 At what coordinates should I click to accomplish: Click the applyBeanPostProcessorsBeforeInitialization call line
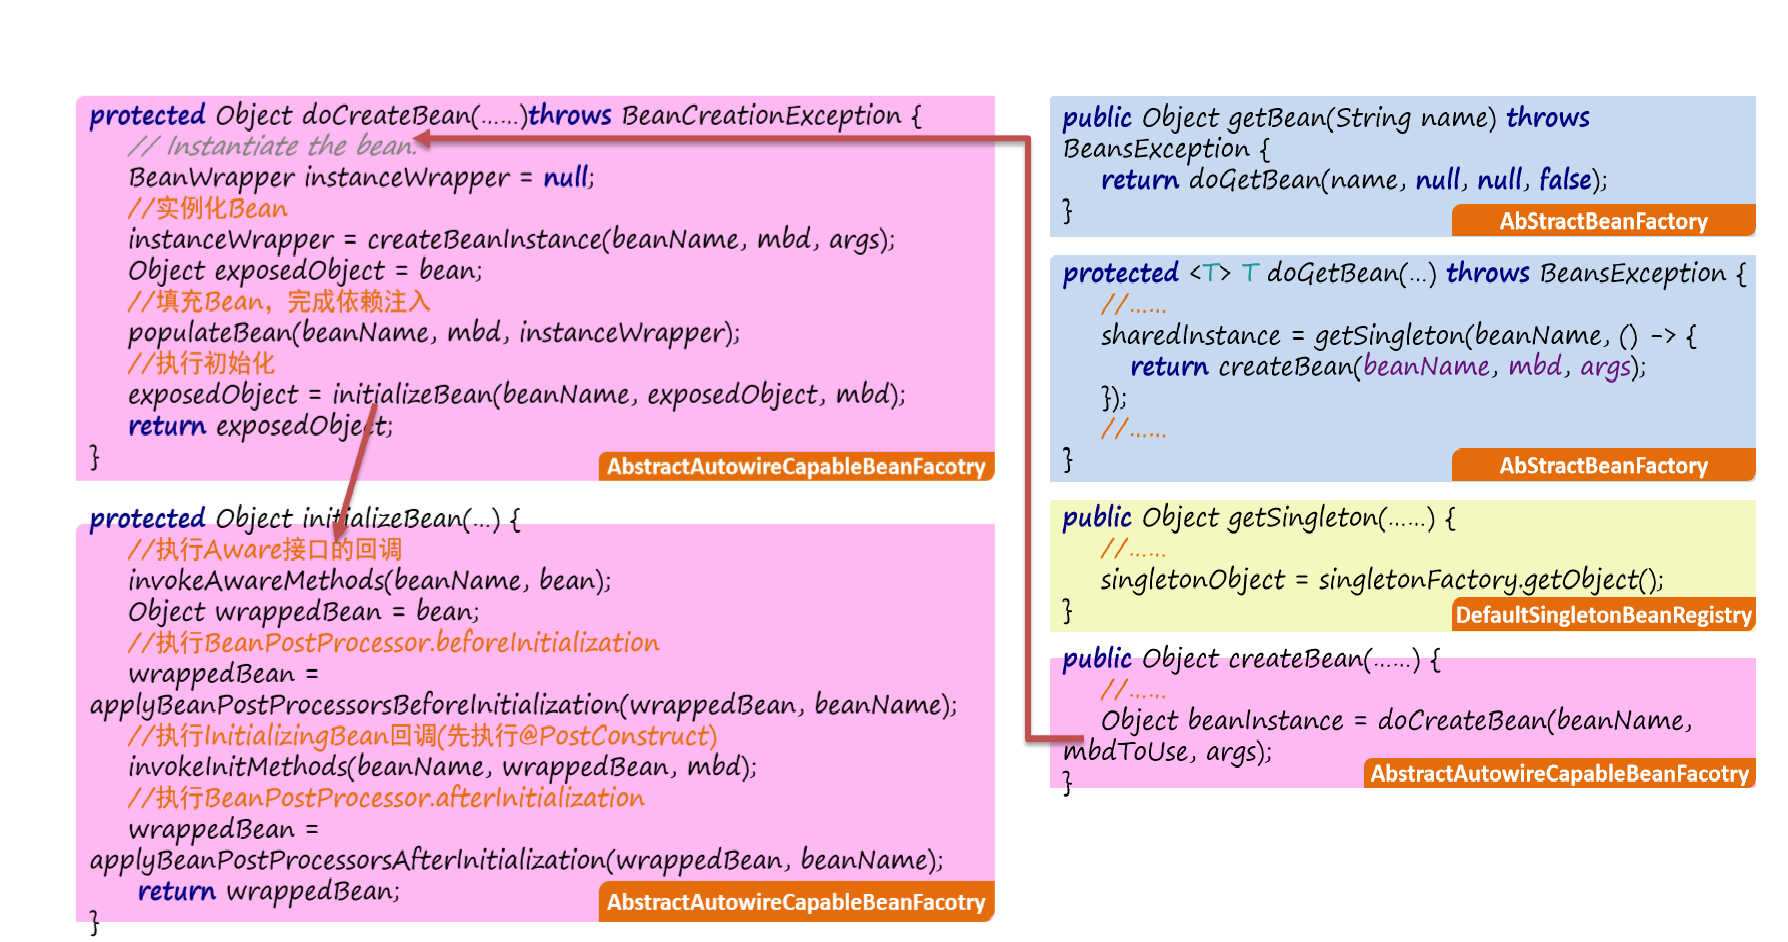pos(523,705)
